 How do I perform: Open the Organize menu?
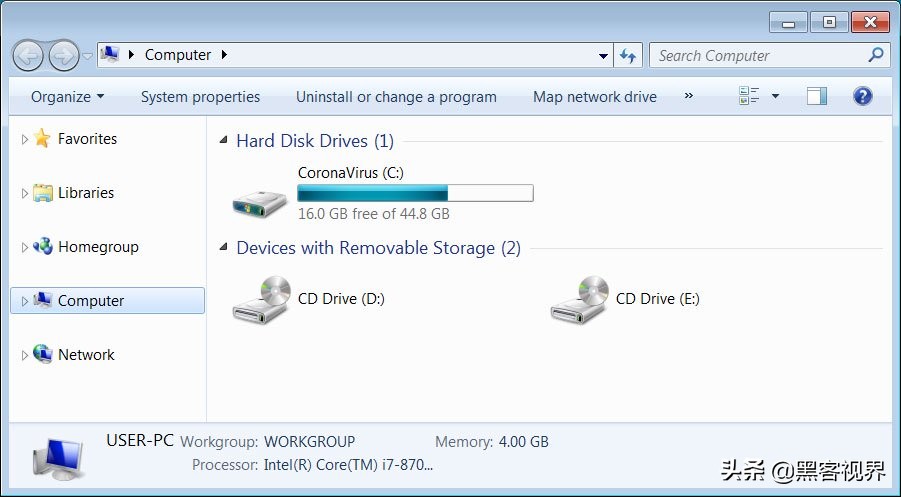pyautogui.click(x=67, y=97)
